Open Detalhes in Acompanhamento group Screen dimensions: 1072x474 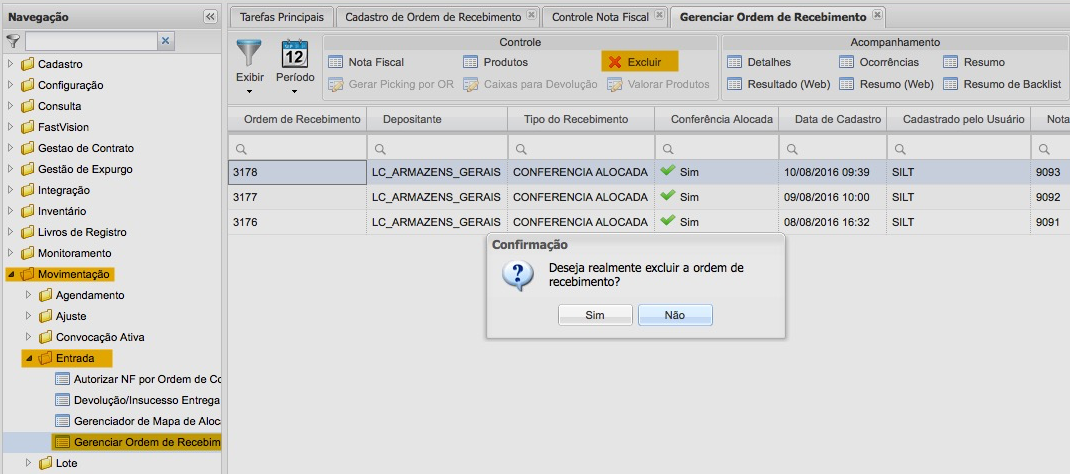point(759,62)
